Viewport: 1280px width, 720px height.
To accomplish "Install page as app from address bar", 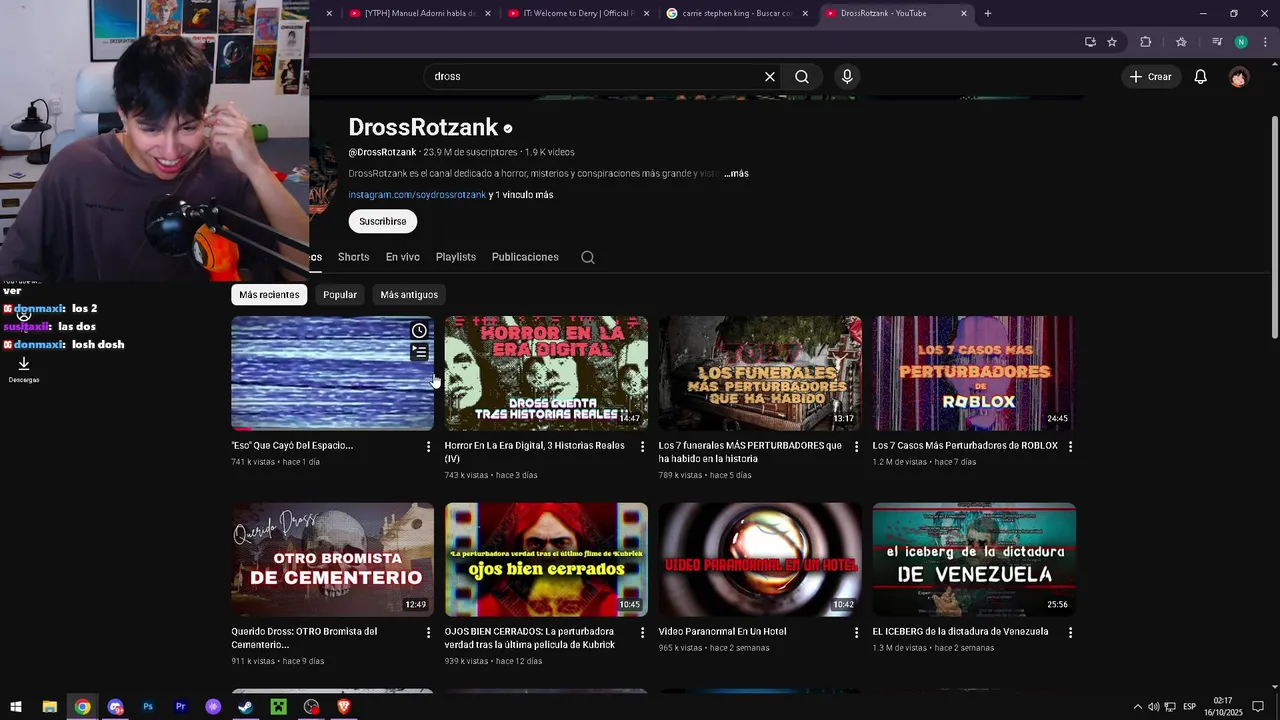I will [x=1090, y=42].
